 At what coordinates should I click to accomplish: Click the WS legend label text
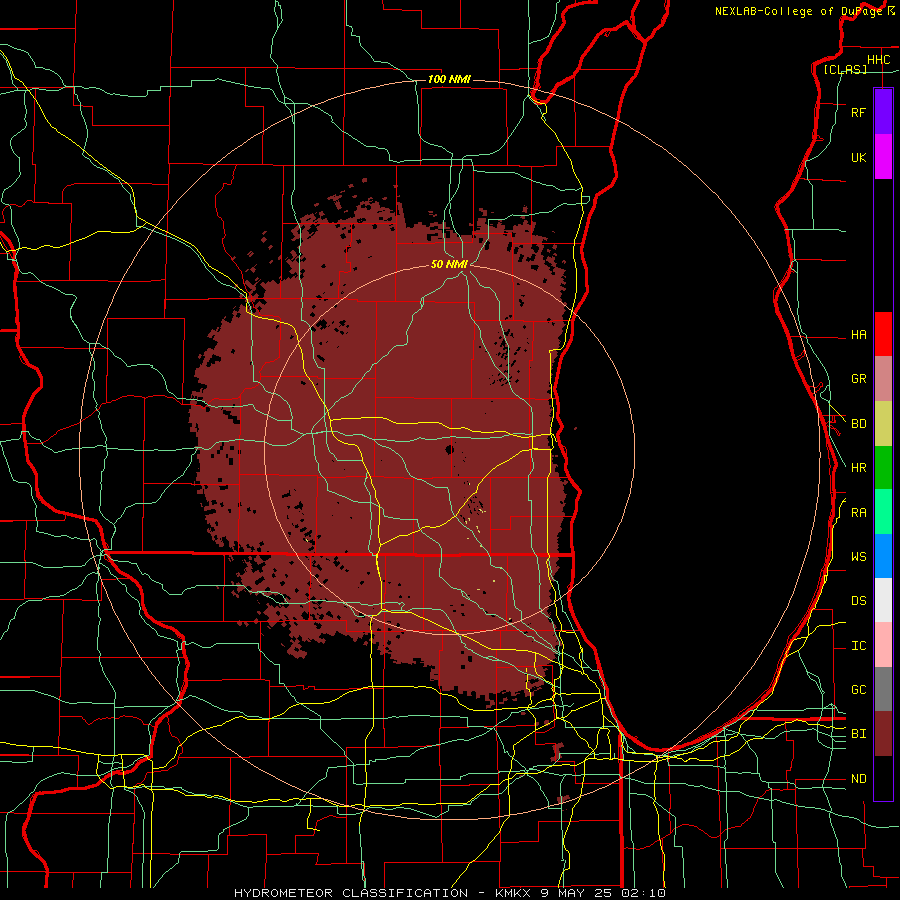click(858, 557)
